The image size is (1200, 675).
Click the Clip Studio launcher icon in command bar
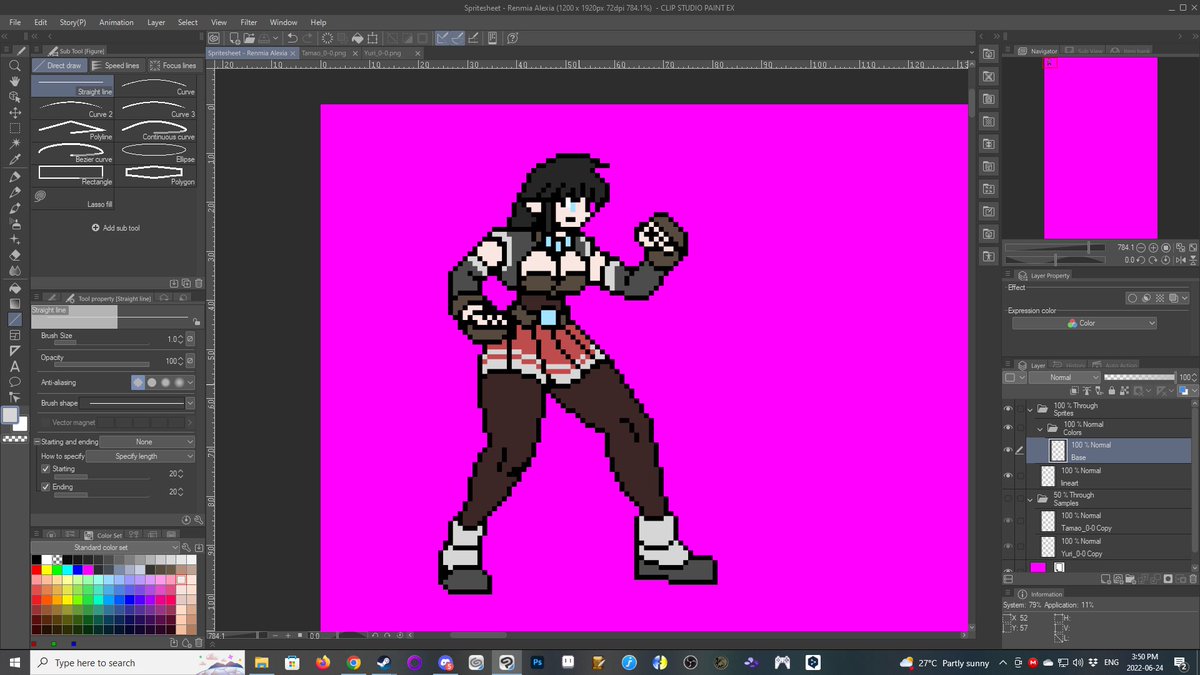coord(214,38)
